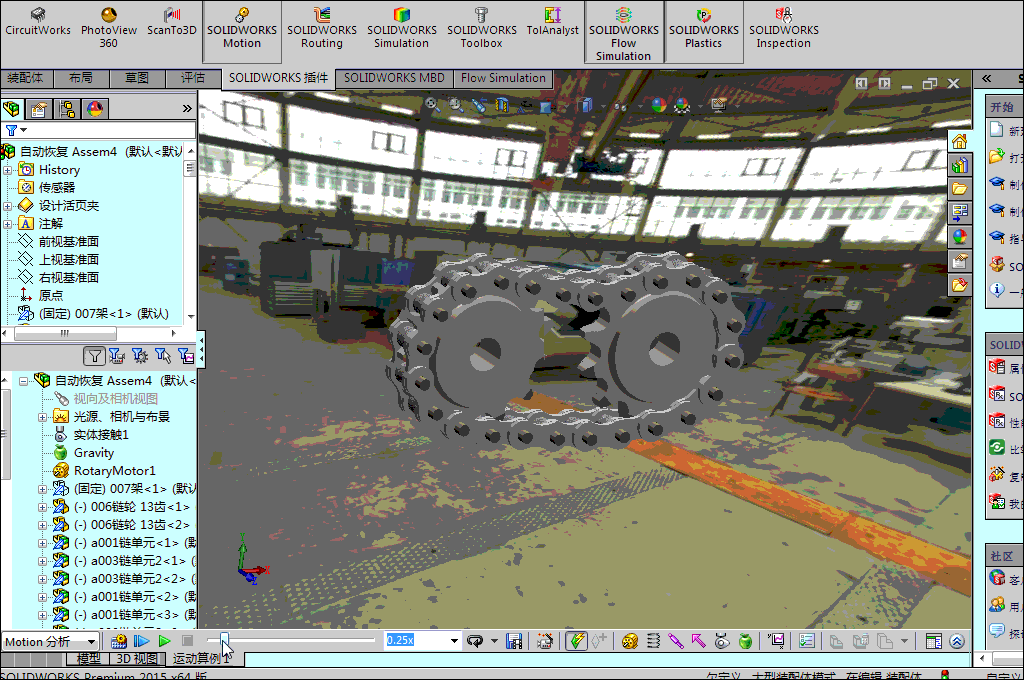Expand the 注解 node
Screen dimensions: 1024x680
coord(7,224)
